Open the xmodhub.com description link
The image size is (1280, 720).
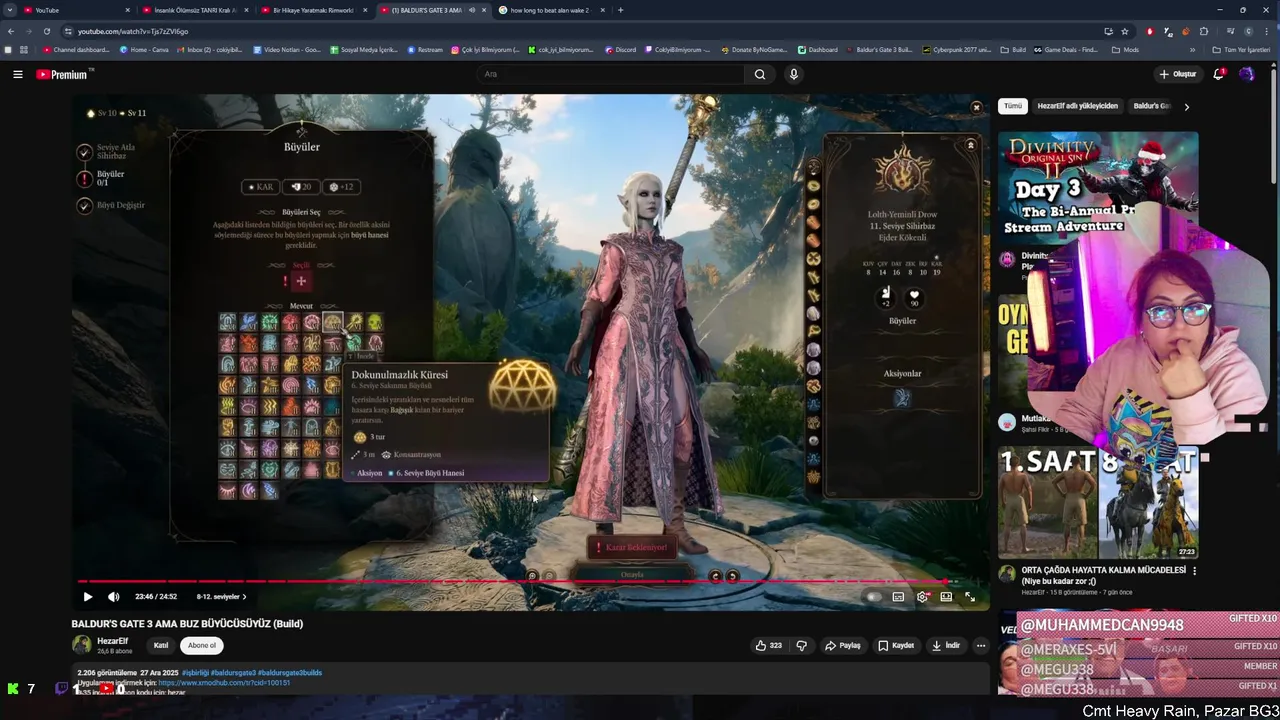(224, 683)
